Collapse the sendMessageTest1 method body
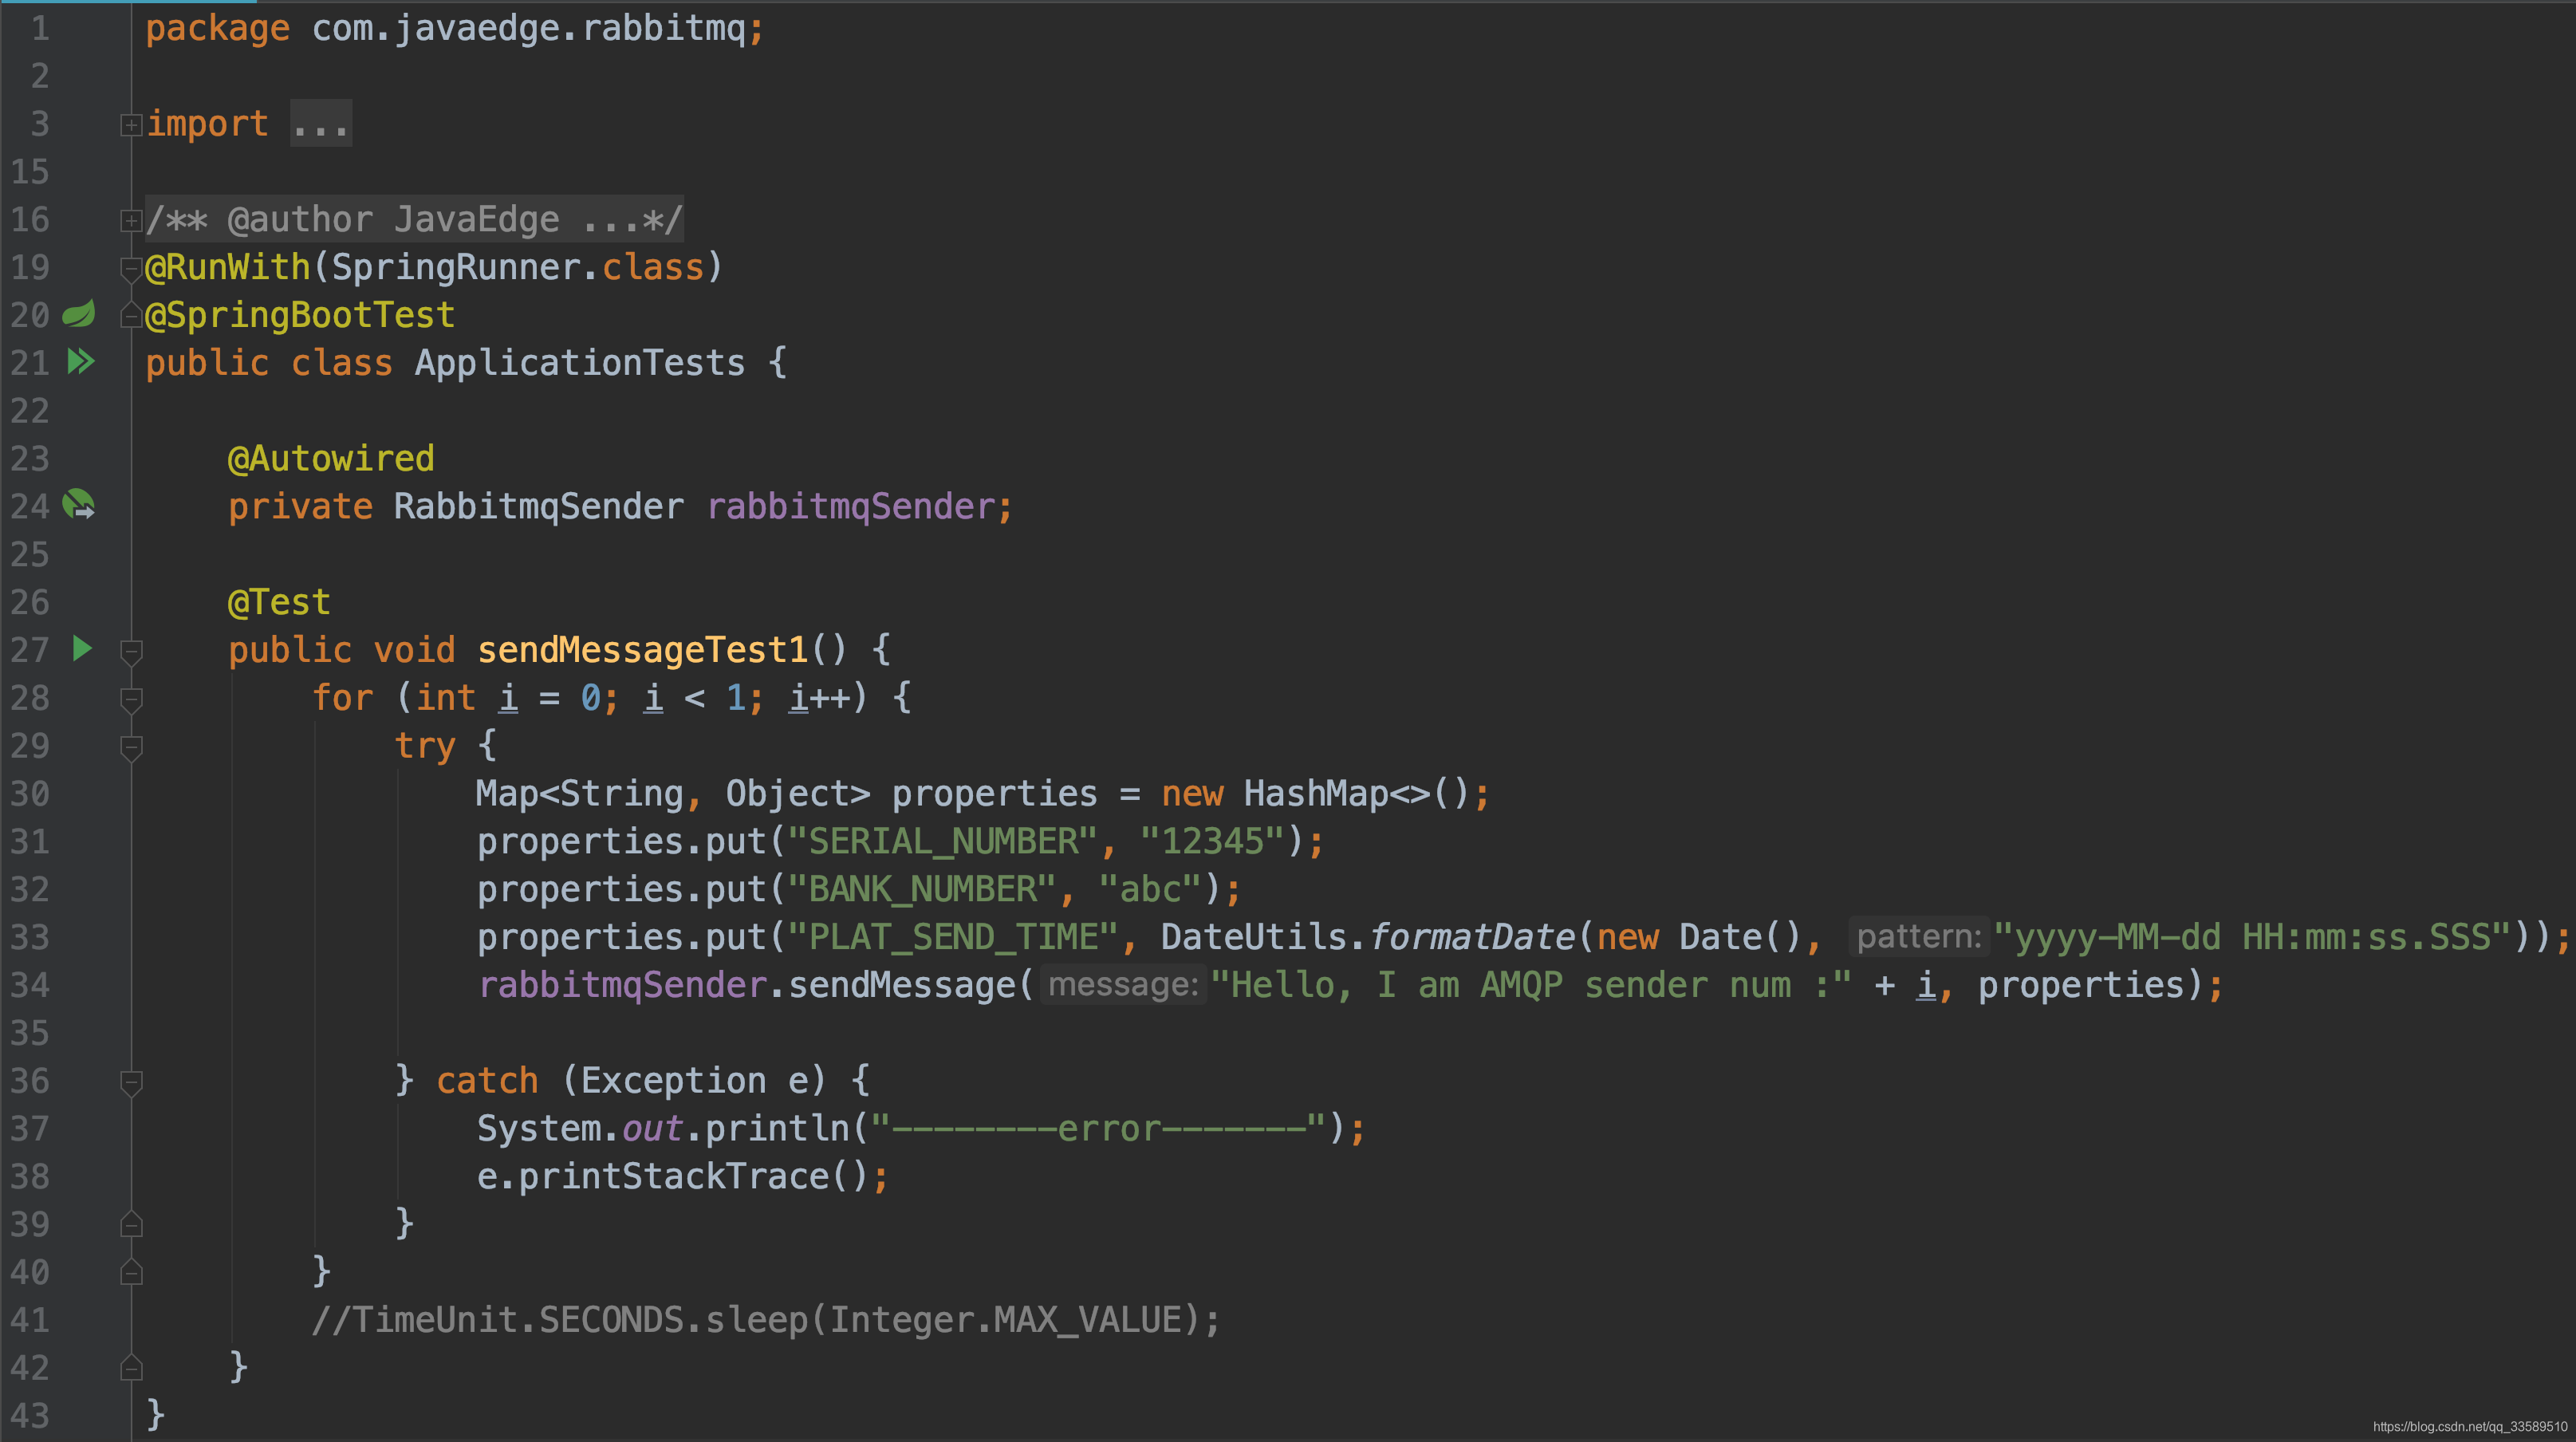The image size is (2576, 1442). click(131, 652)
